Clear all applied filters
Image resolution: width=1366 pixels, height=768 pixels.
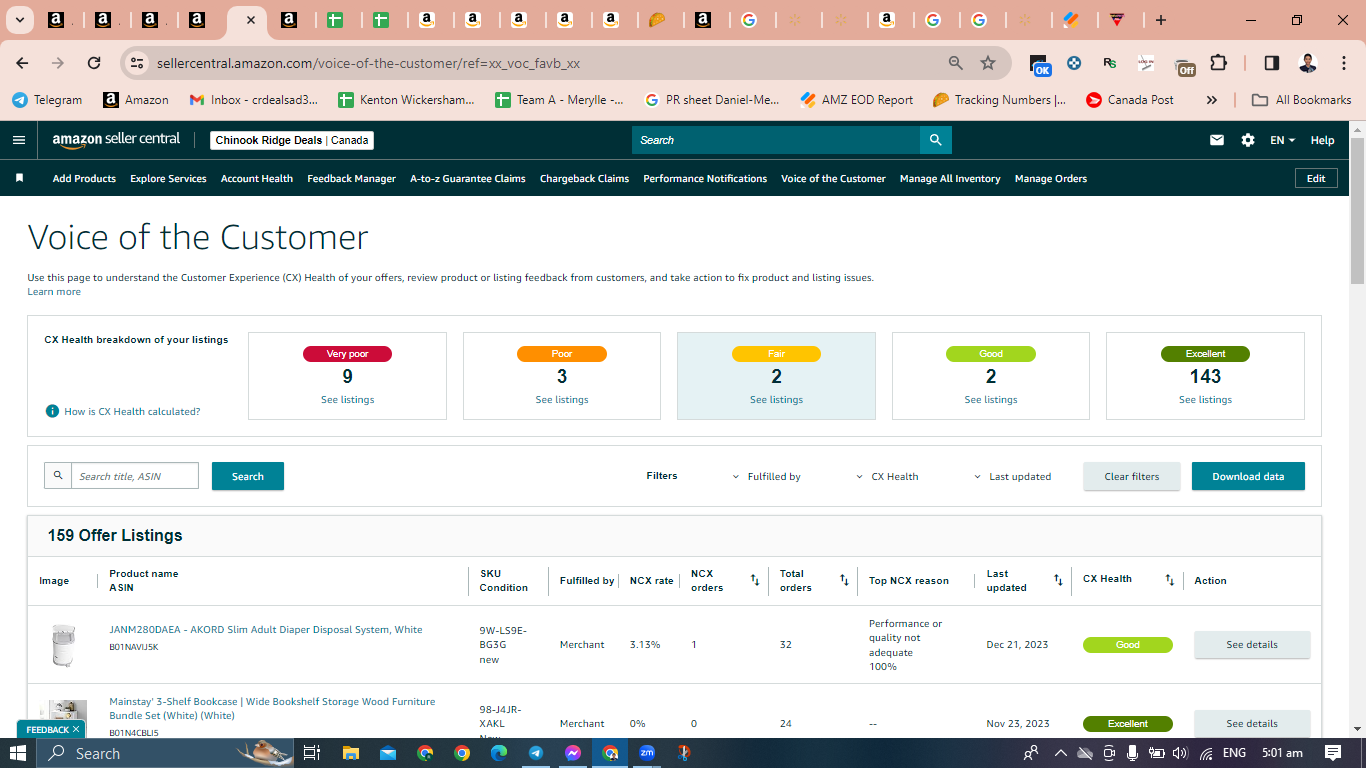click(x=1132, y=476)
